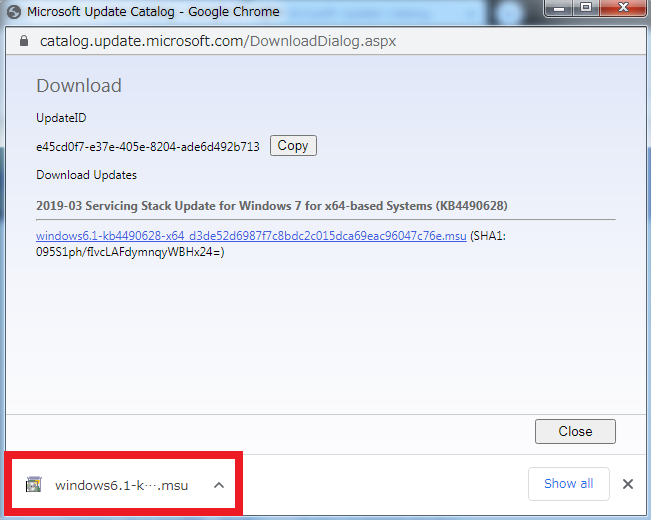Click the Download heading

79,86
